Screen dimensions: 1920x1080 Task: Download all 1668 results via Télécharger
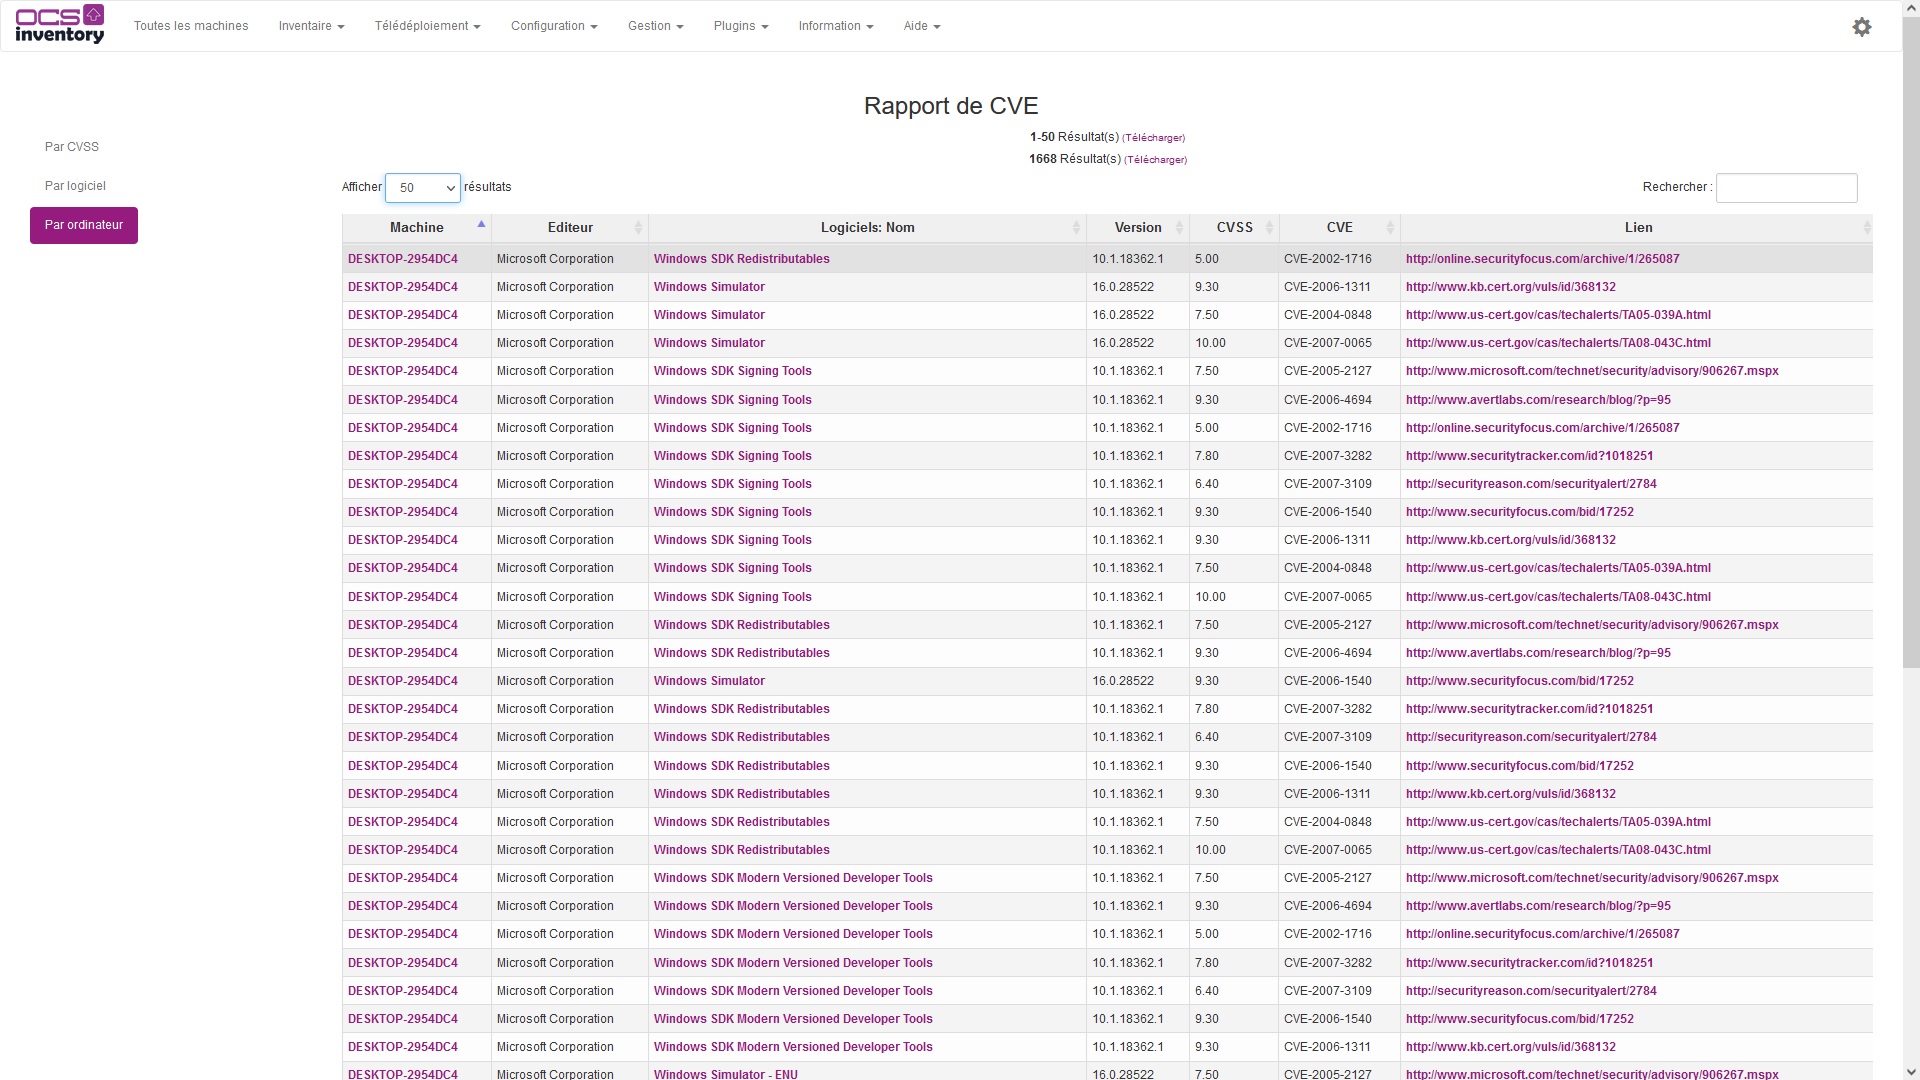point(1155,160)
